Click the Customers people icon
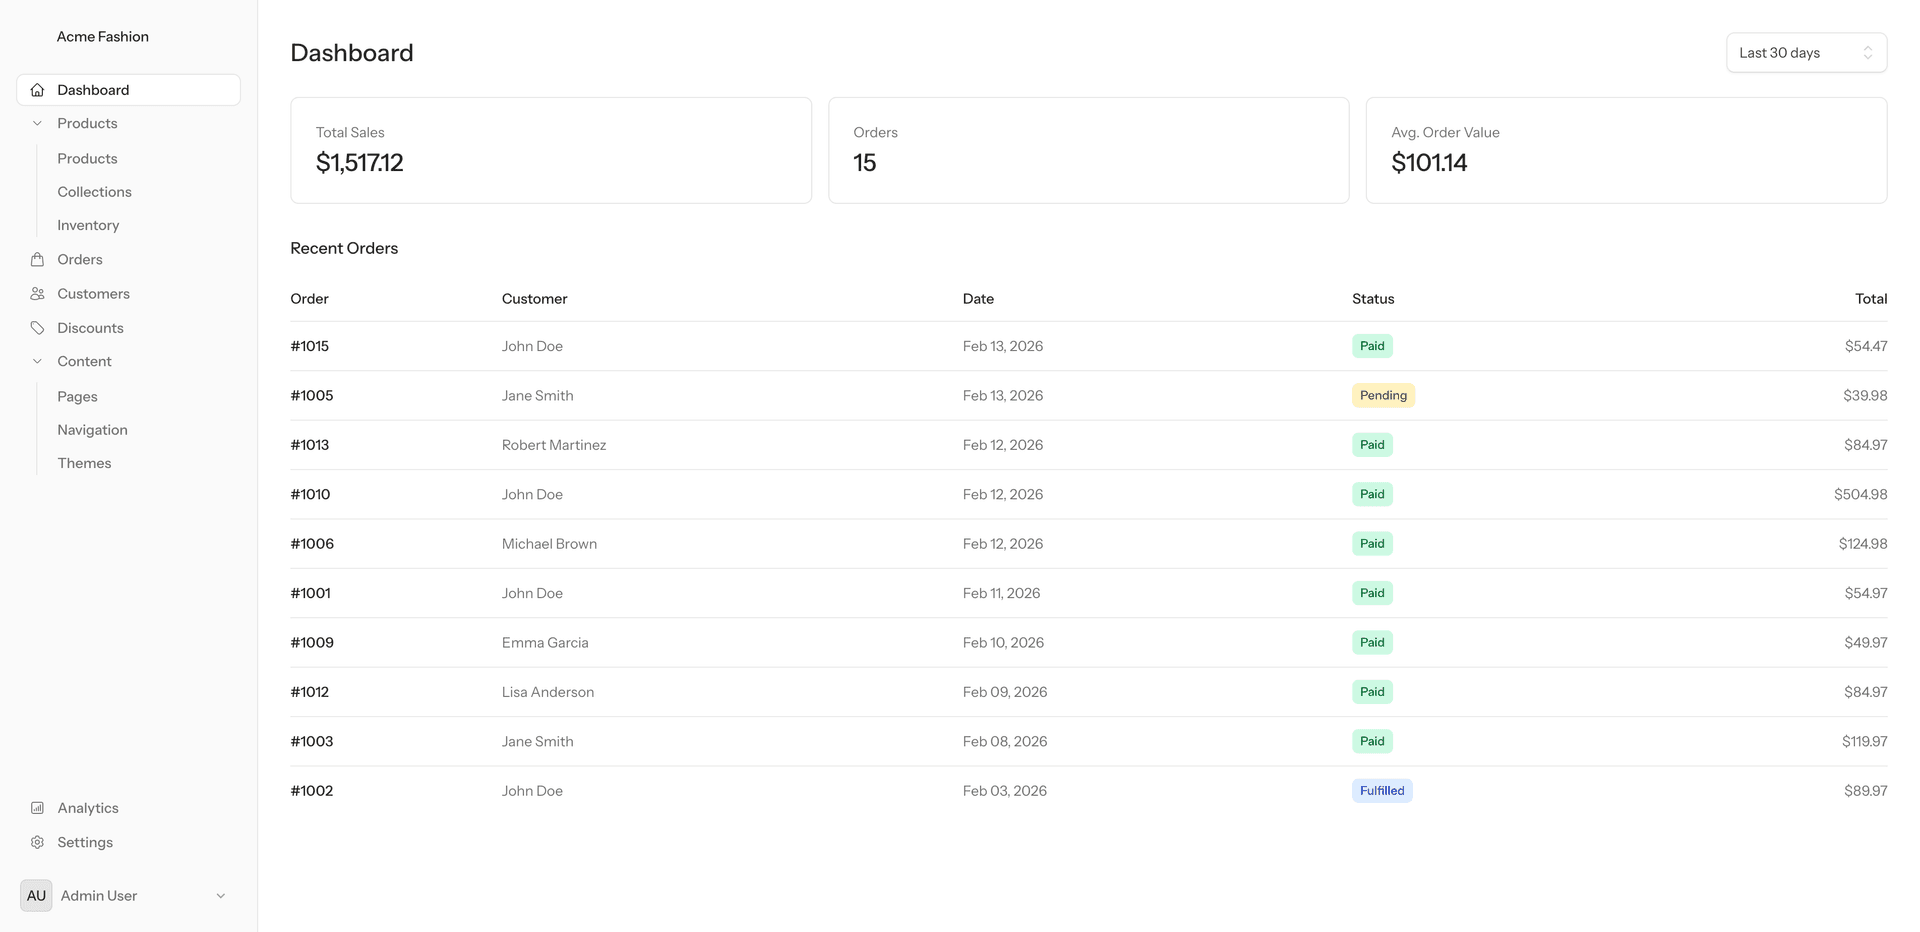 pos(37,293)
